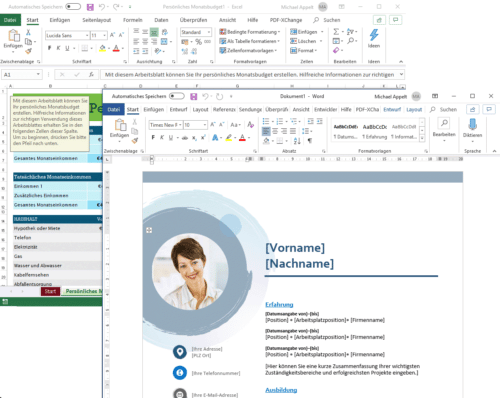The height and width of the screenshot is (398, 500).
Task: Click text highlight color in Word
Action: pos(229,137)
